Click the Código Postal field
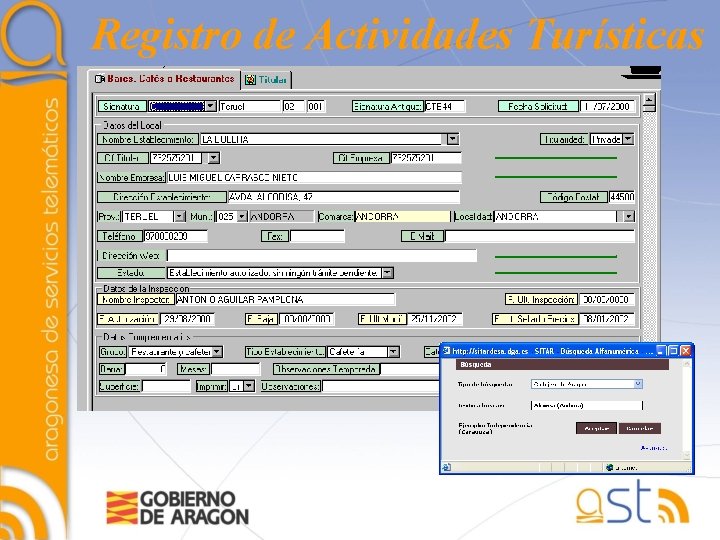The width and height of the screenshot is (720, 540). 622,197
